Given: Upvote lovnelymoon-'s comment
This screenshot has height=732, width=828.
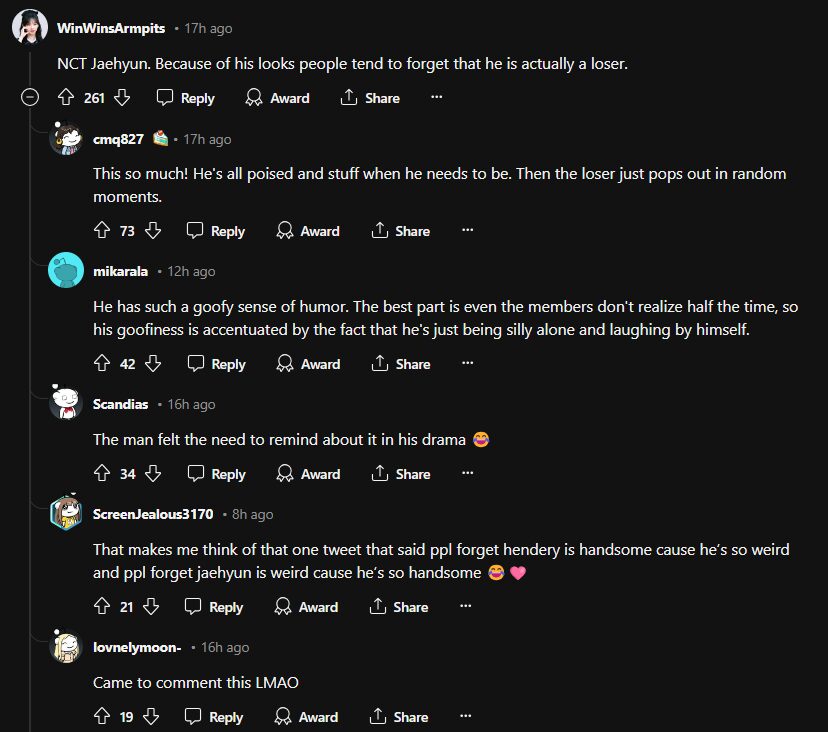Looking at the screenshot, I should [x=101, y=717].
